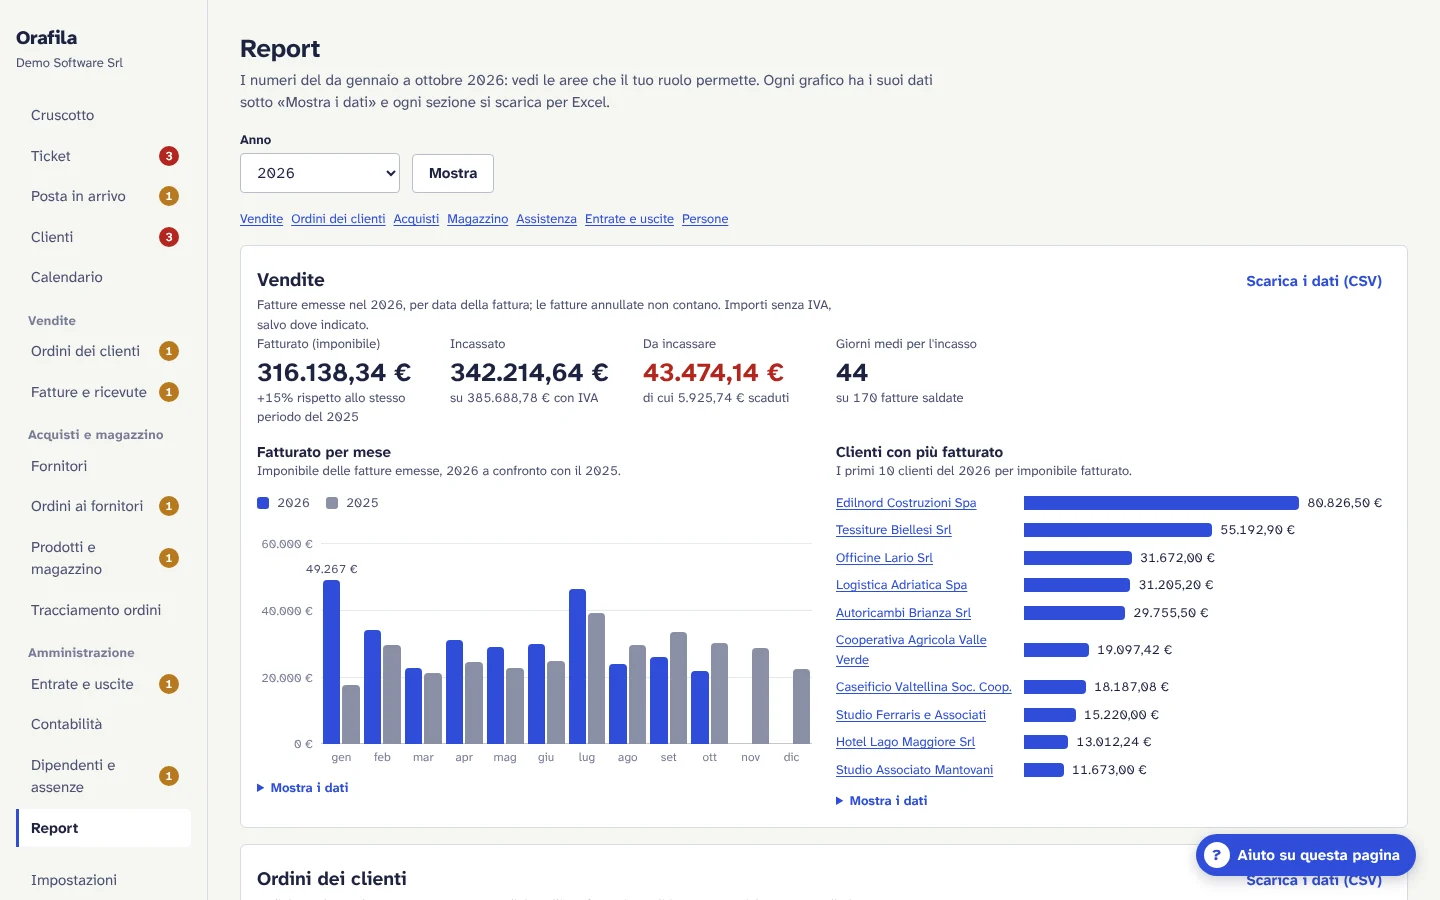The image size is (1440, 900).
Task: Open customer Hotel Lago Maggiore Srl
Action: [x=905, y=742]
